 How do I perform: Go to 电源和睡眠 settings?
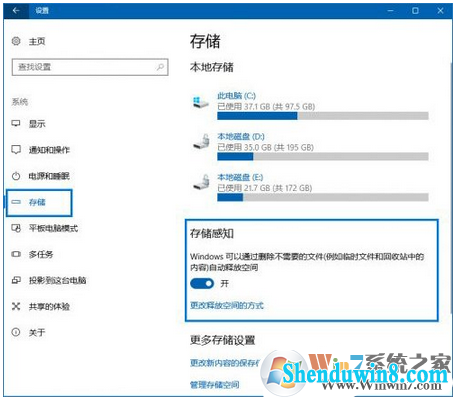49,176
